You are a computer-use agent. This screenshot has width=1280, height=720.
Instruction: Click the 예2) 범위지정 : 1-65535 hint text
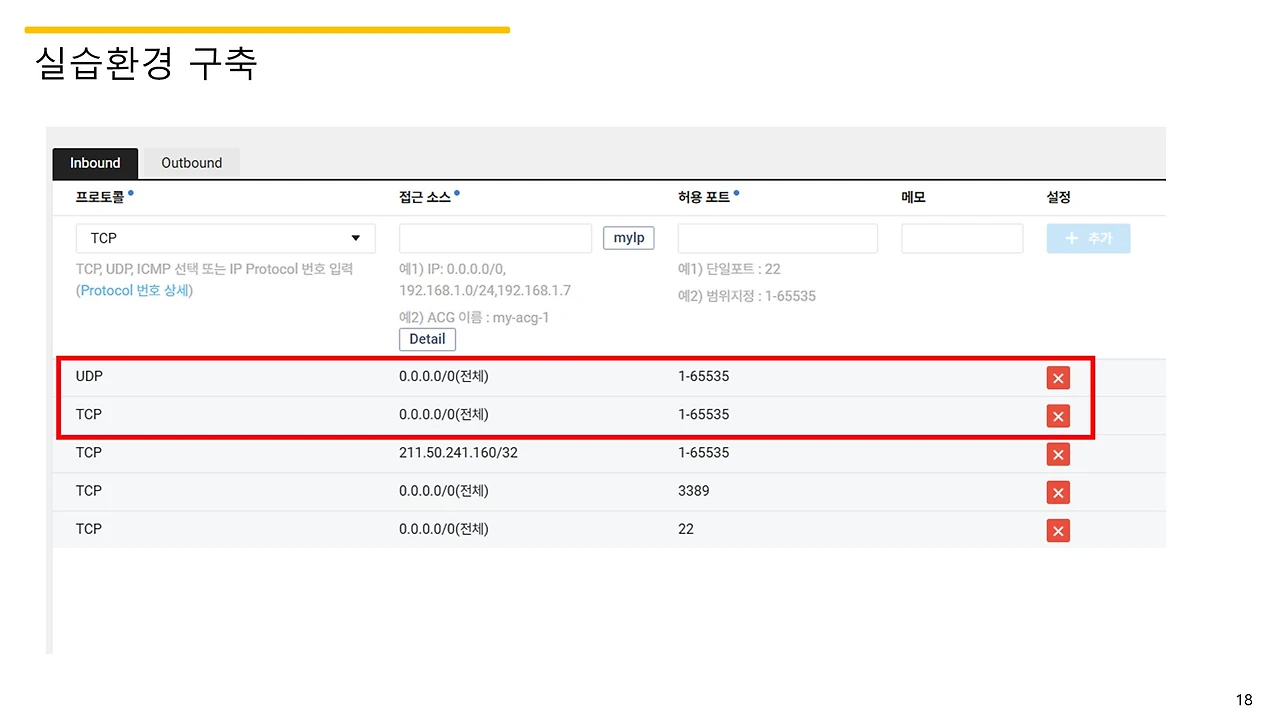[747, 296]
